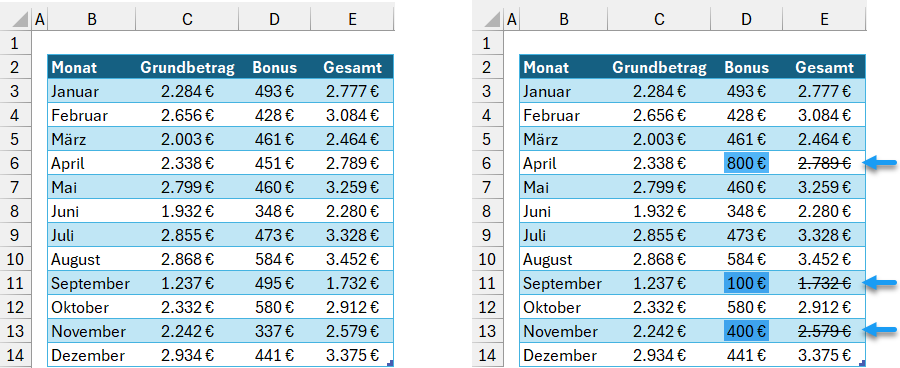Select column D header in the left sheet

pyautogui.click(x=274, y=20)
